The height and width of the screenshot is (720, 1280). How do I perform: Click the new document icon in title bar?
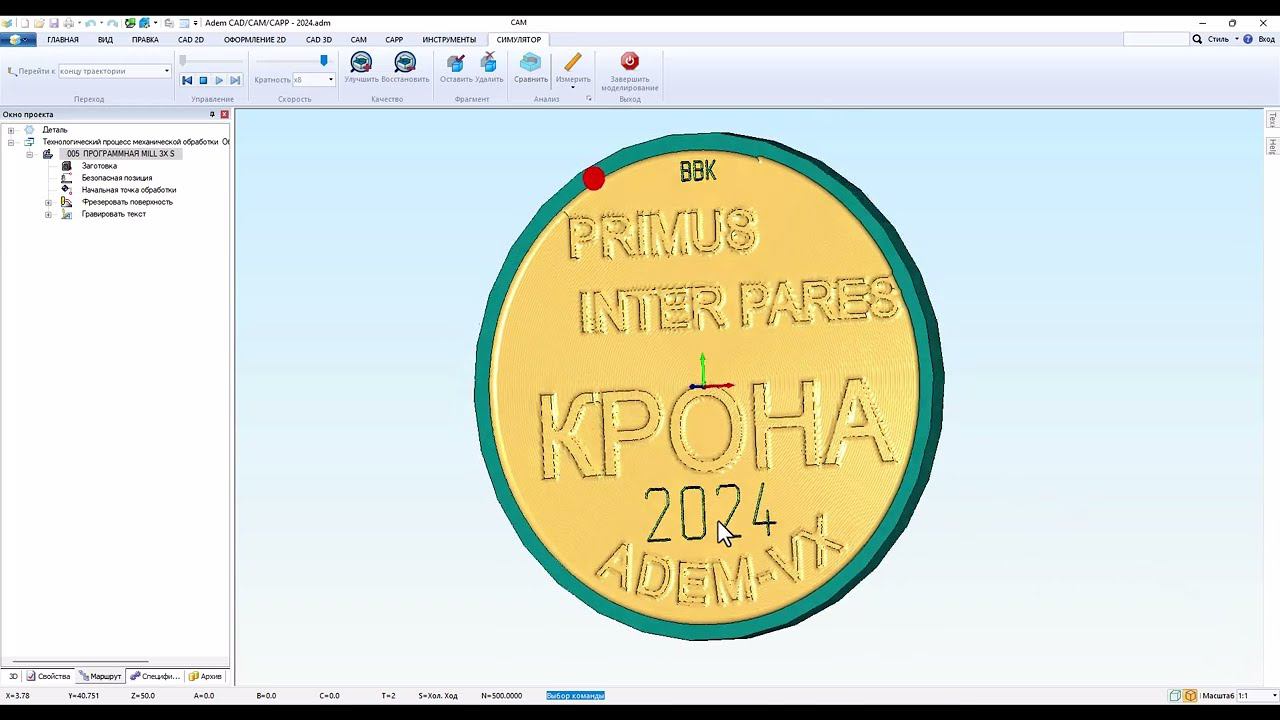(23, 23)
